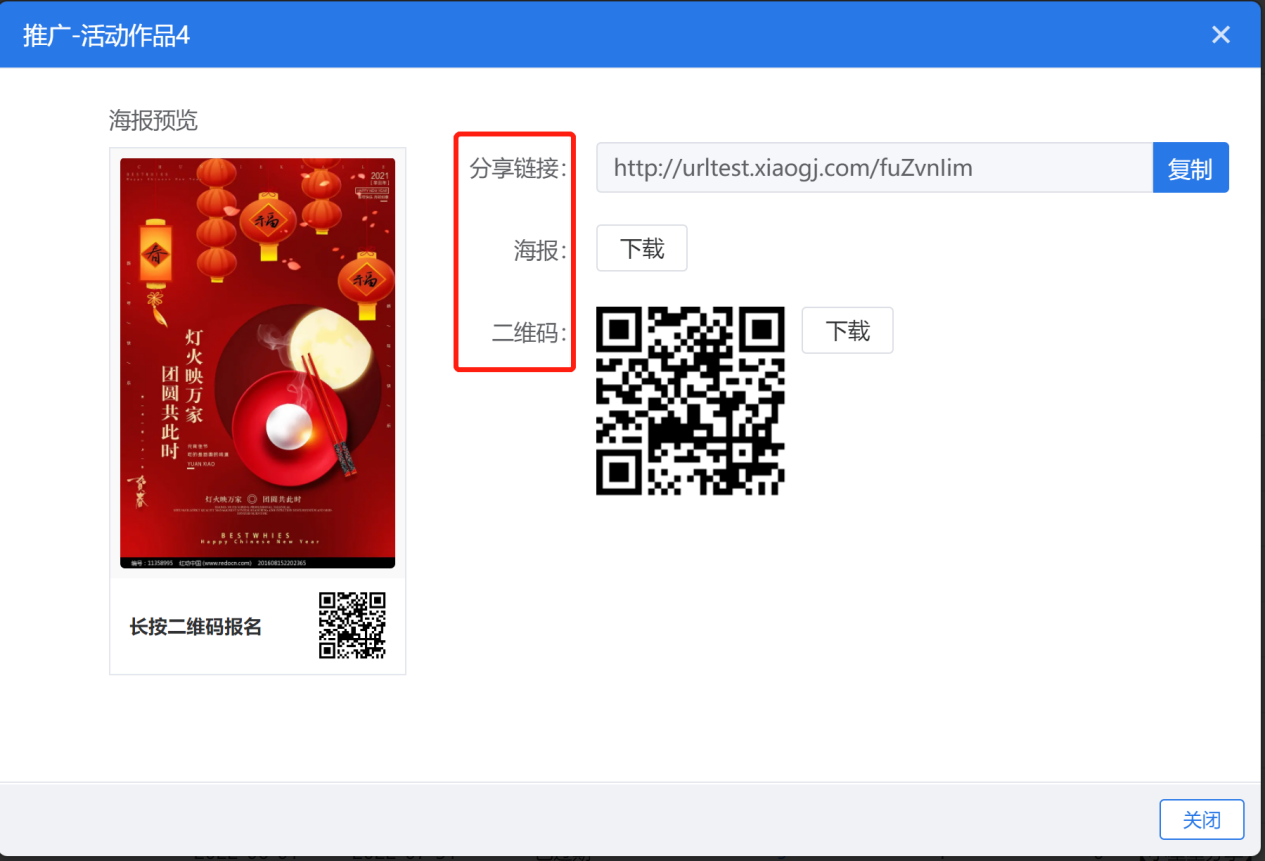Viewport: 1265px width, 861px height.
Task: Download the poster via 海报 下载 button
Action: click(642, 248)
